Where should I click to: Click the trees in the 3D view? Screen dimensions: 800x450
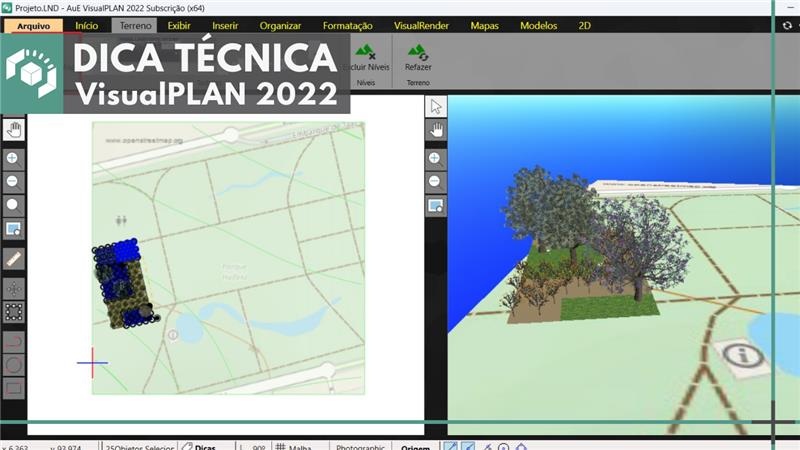point(594,235)
